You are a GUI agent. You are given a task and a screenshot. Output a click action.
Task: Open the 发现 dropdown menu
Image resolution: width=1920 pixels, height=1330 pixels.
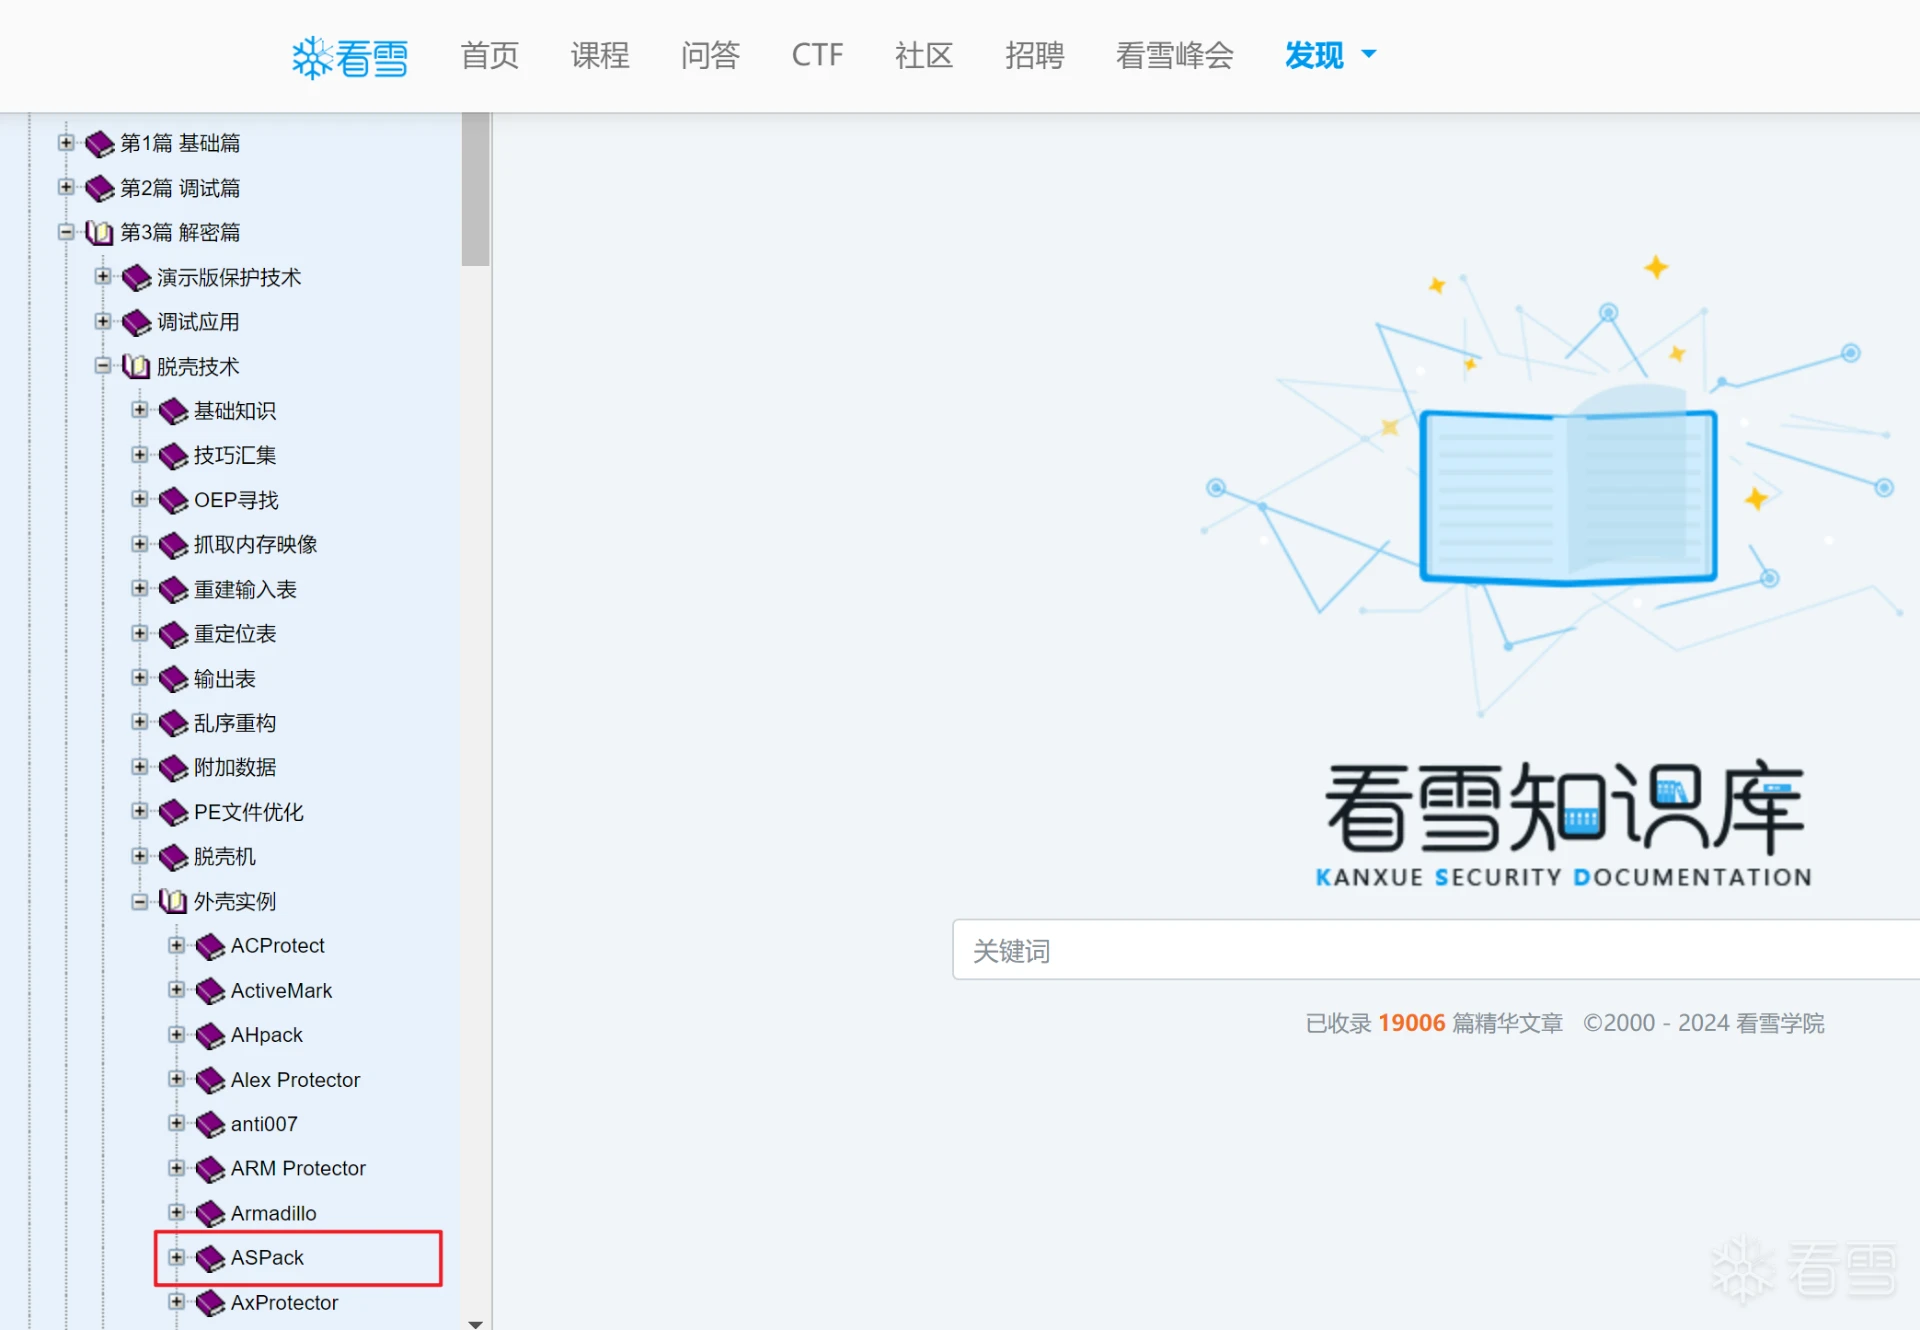tap(1330, 55)
